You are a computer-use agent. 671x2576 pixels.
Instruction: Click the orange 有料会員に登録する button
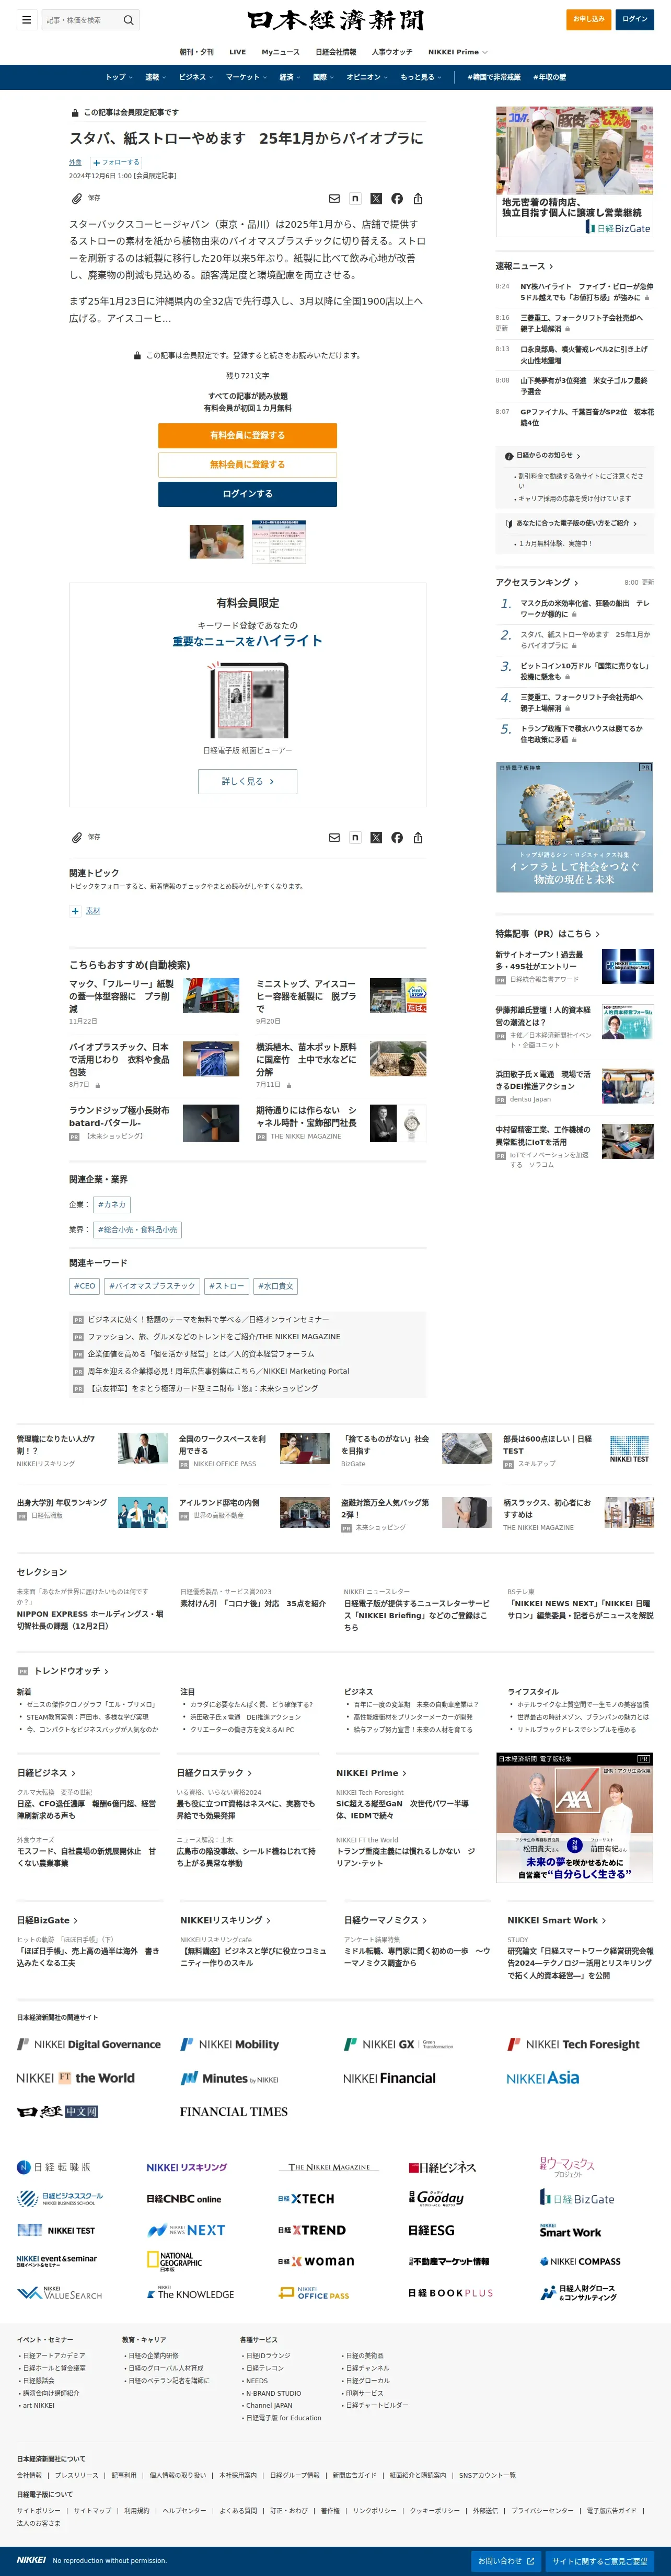(x=247, y=435)
